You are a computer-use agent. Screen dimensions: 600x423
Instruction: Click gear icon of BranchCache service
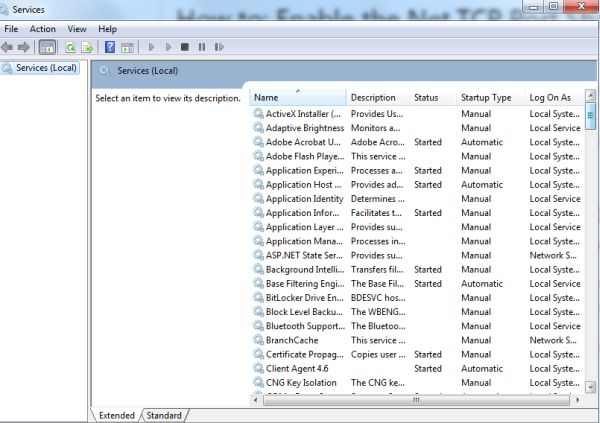click(x=259, y=340)
